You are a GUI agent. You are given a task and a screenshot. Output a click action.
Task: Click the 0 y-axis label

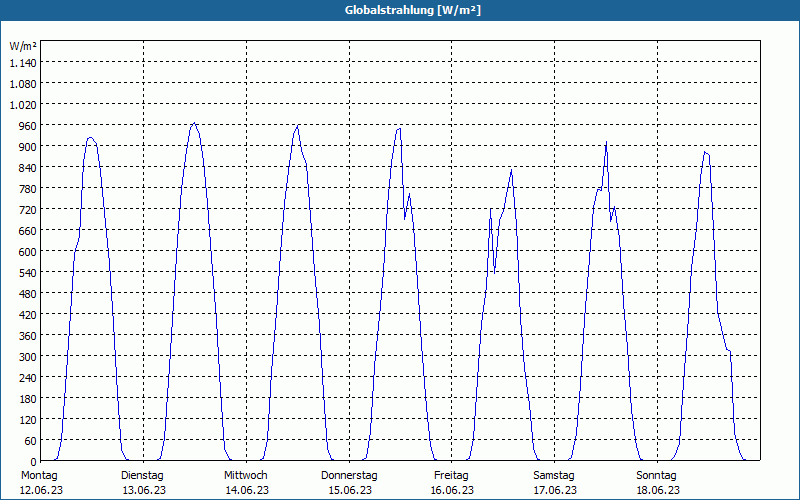click(34, 462)
